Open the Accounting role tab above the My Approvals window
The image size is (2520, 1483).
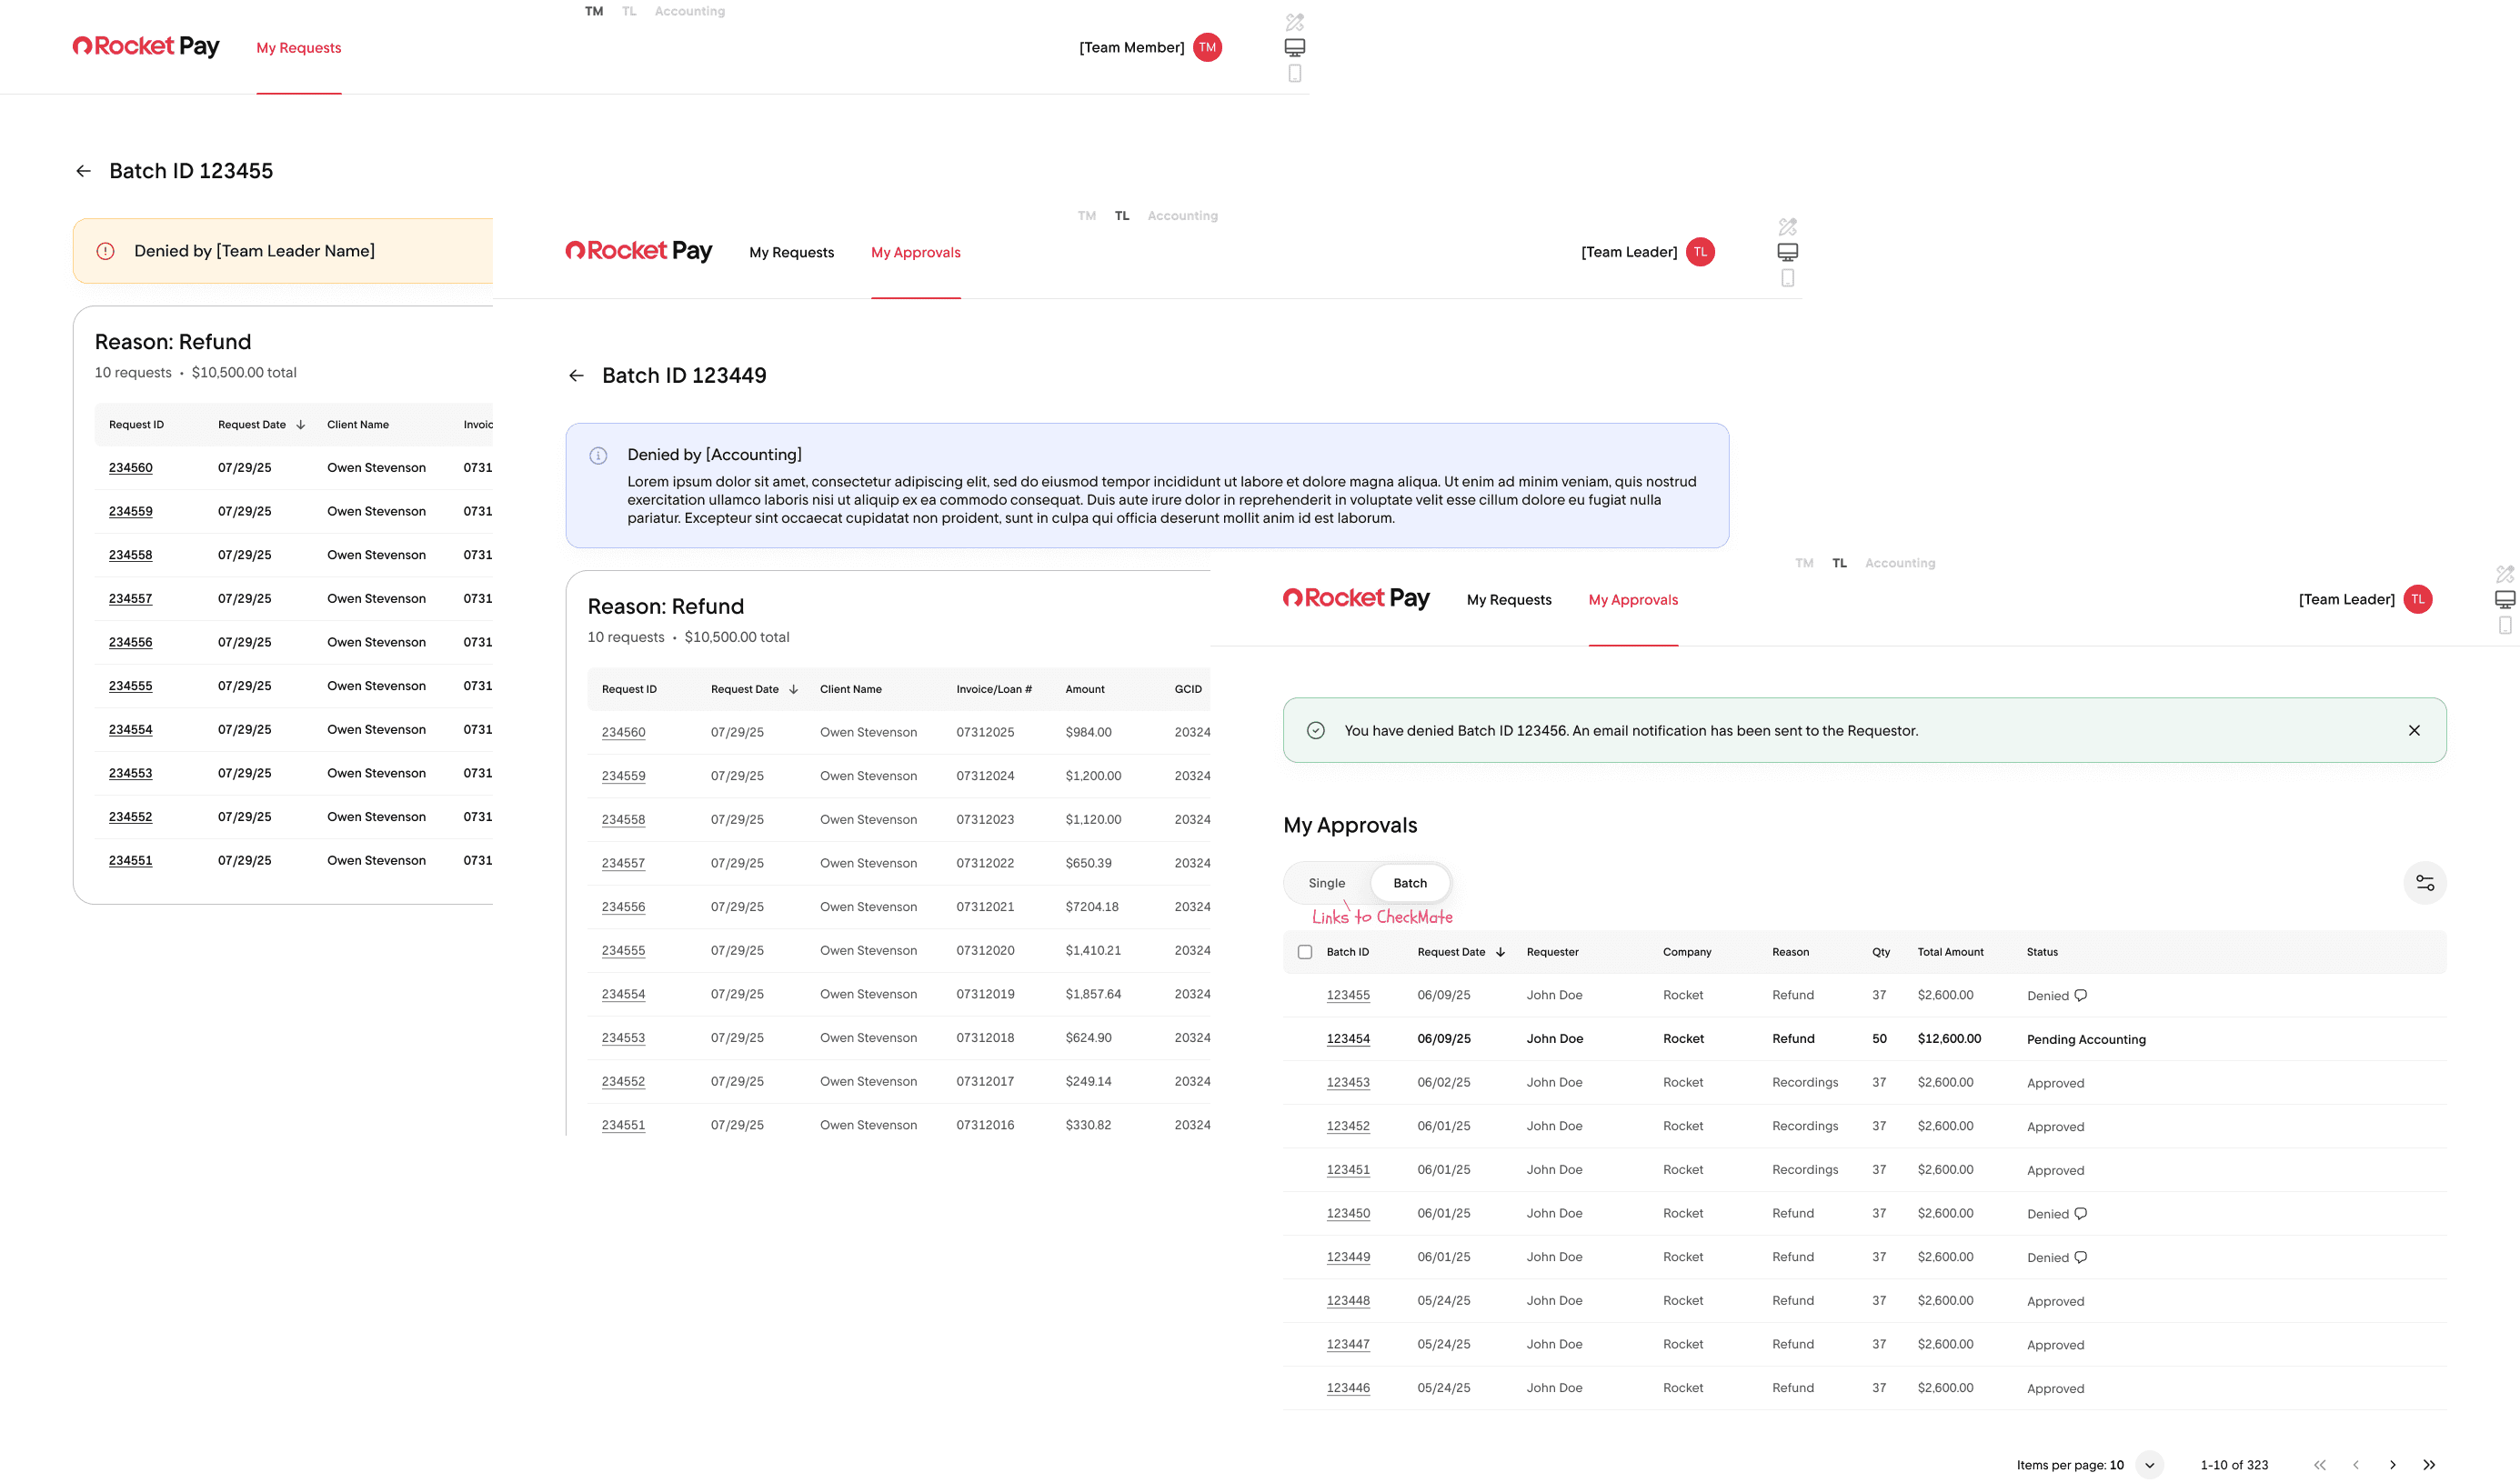click(x=1899, y=563)
